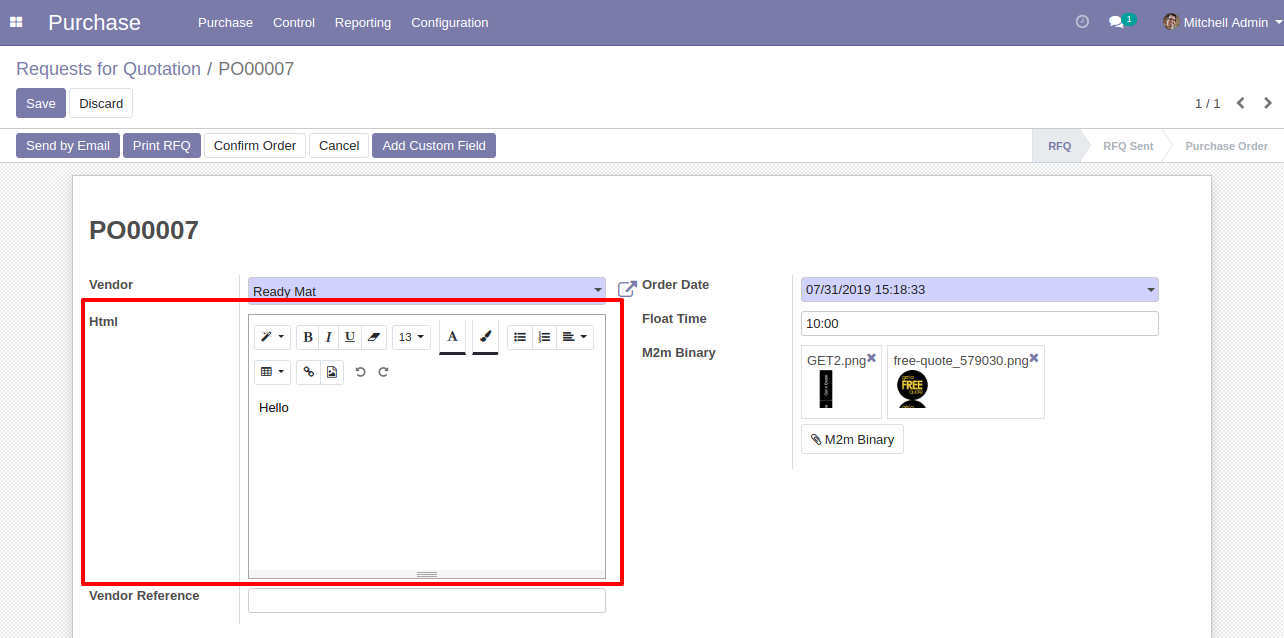The height and width of the screenshot is (638, 1284).
Task: Click the Confirm Order button
Action: pyautogui.click(x=255, y=146)
